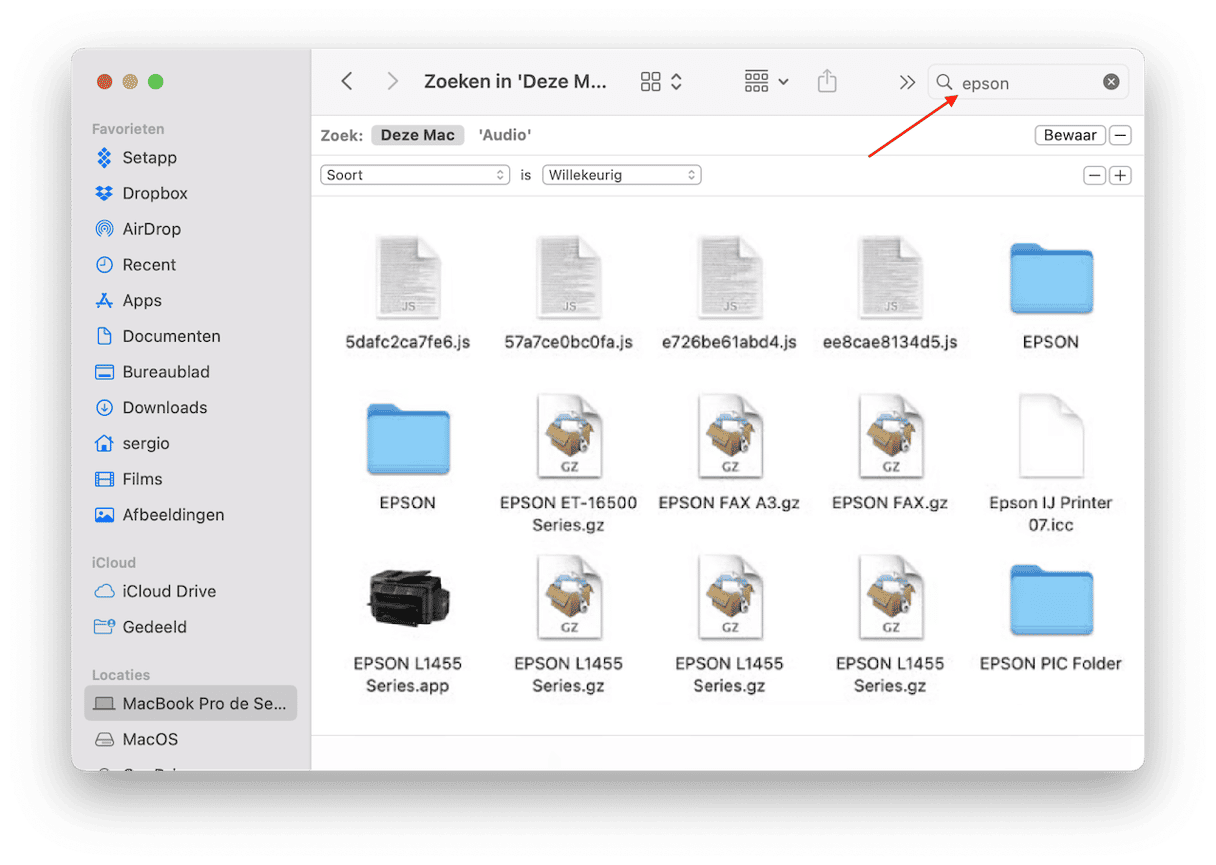Show more toolbar items with double chevron
The width and height of the screenshot is (1216, 865).
pyautogui.click(x=907, y=82)
